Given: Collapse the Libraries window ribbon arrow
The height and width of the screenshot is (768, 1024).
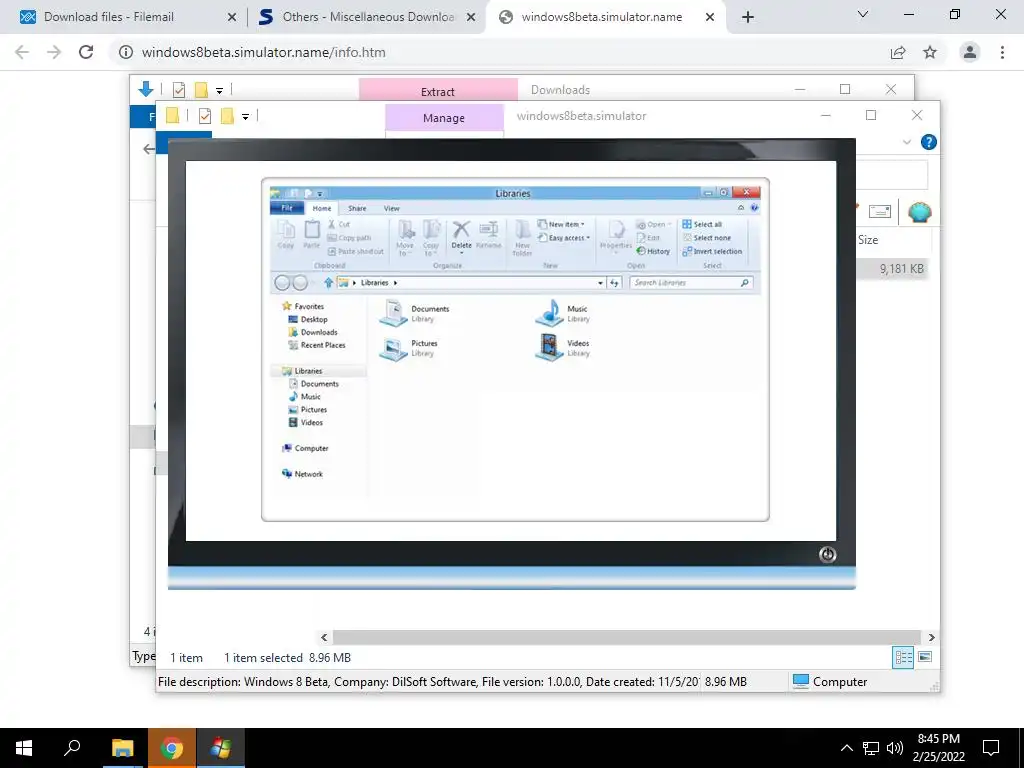Looking at the screenshot, I should [x=741, y=208].
